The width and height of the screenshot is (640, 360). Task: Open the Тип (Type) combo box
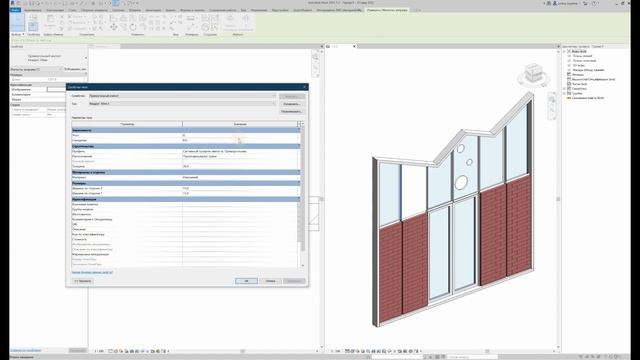click(x=182, y=104)
